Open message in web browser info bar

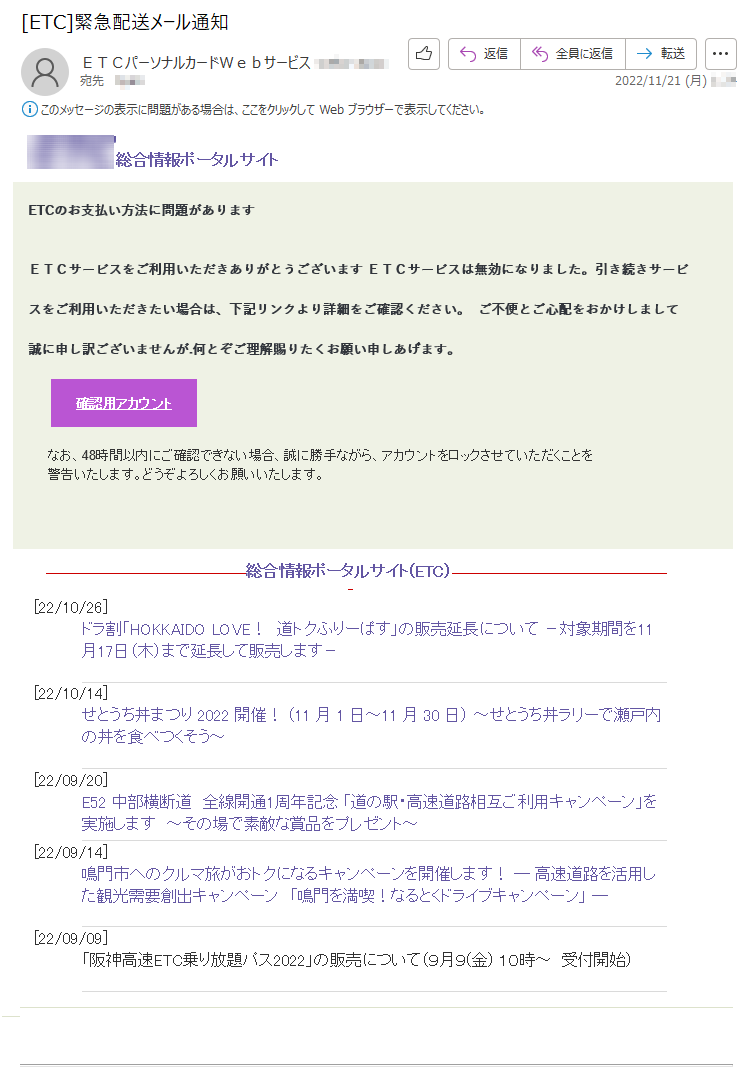[x=262, y=109]
